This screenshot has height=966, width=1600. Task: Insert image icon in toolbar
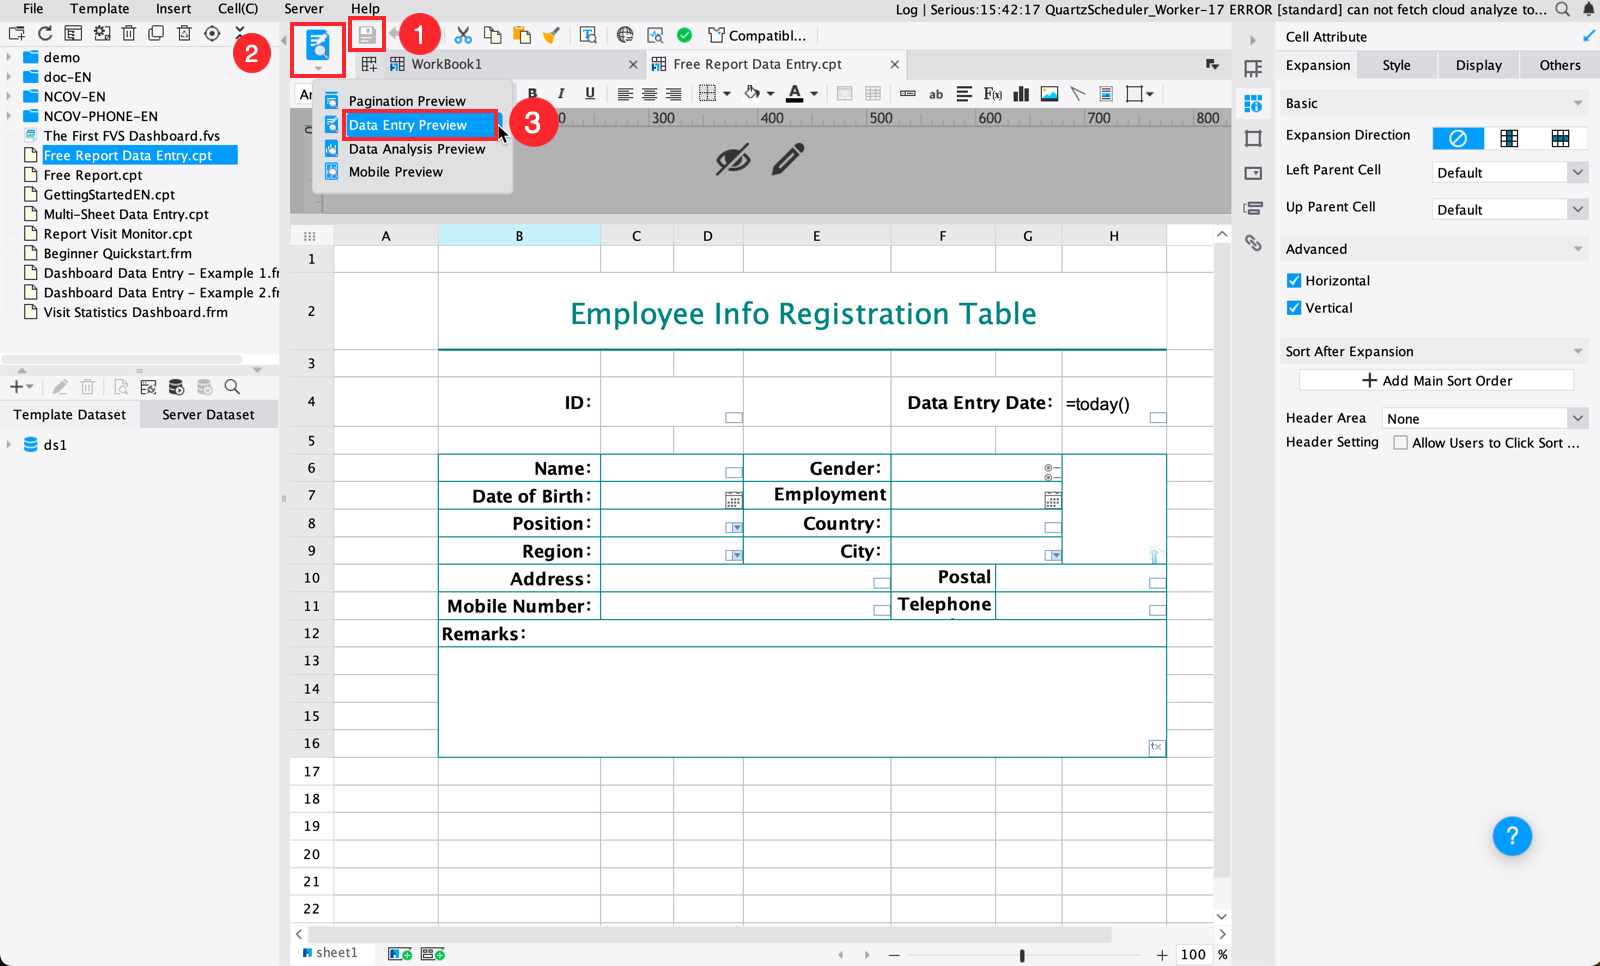pos(1049,94)
